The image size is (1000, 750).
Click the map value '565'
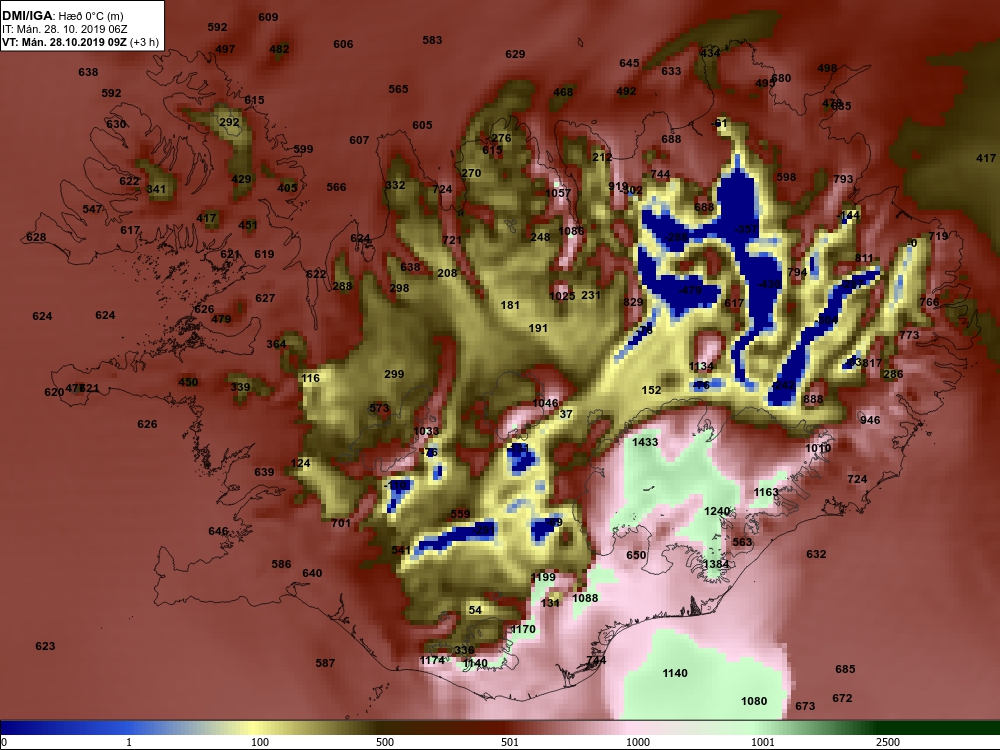pos(399,89)
